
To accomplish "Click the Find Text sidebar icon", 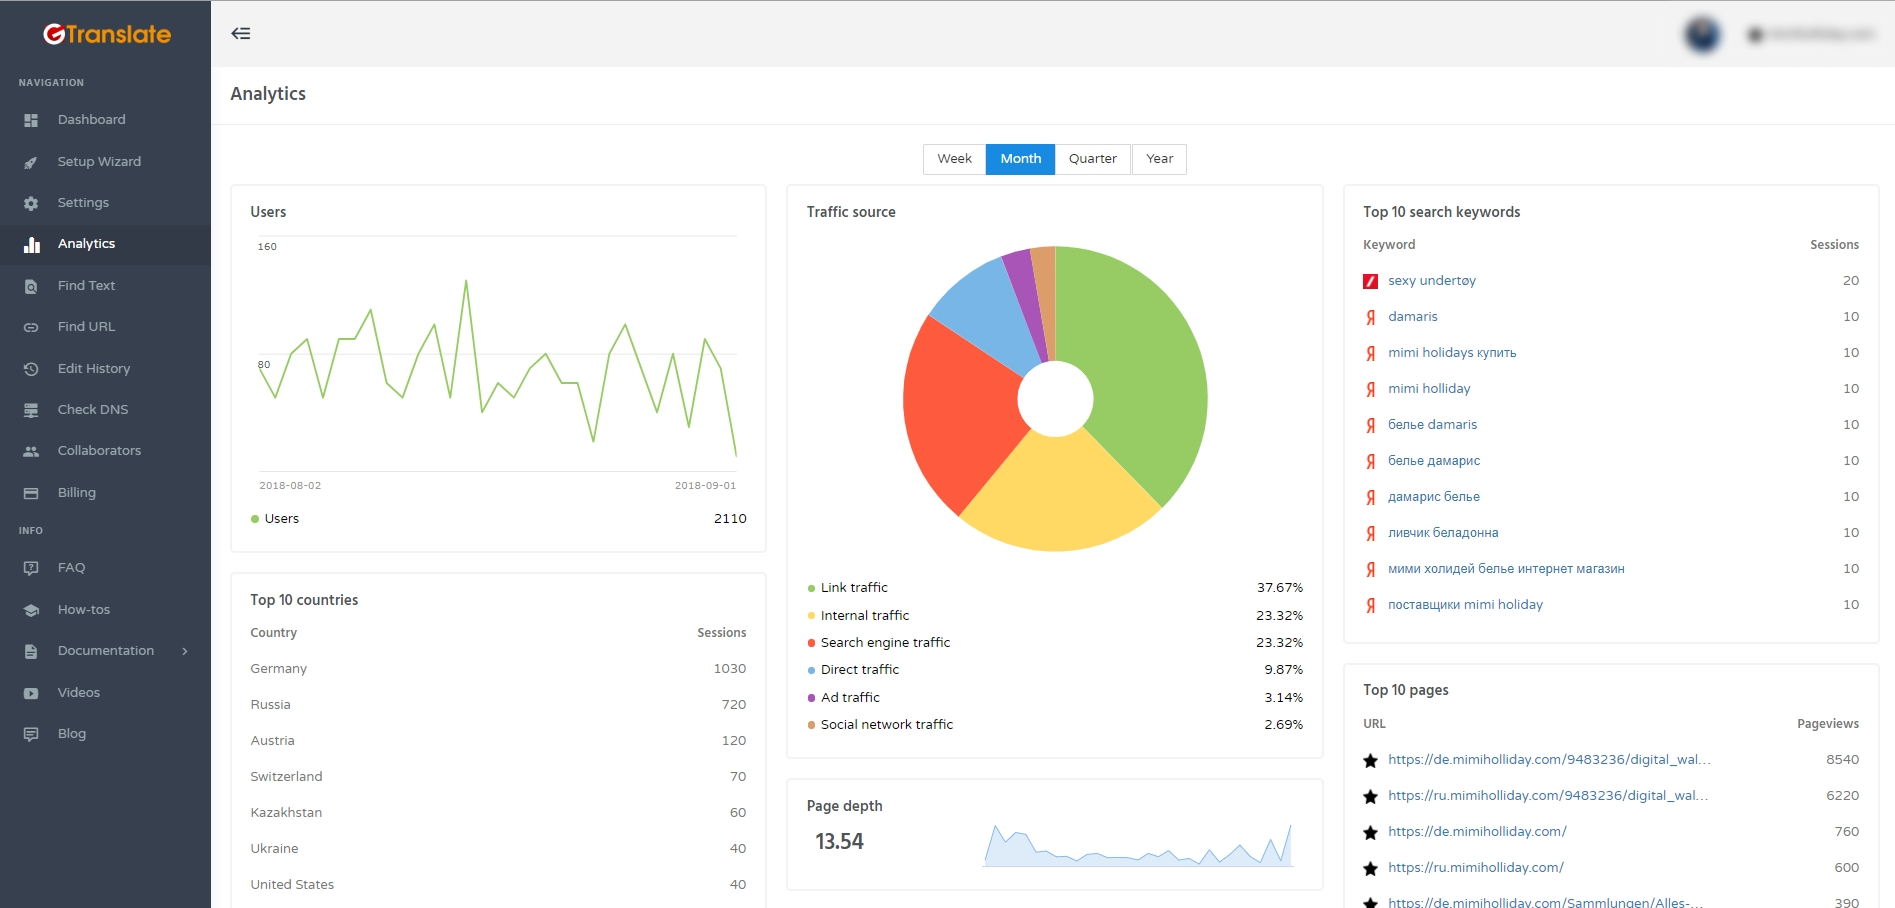I will [x=31, y=285].
